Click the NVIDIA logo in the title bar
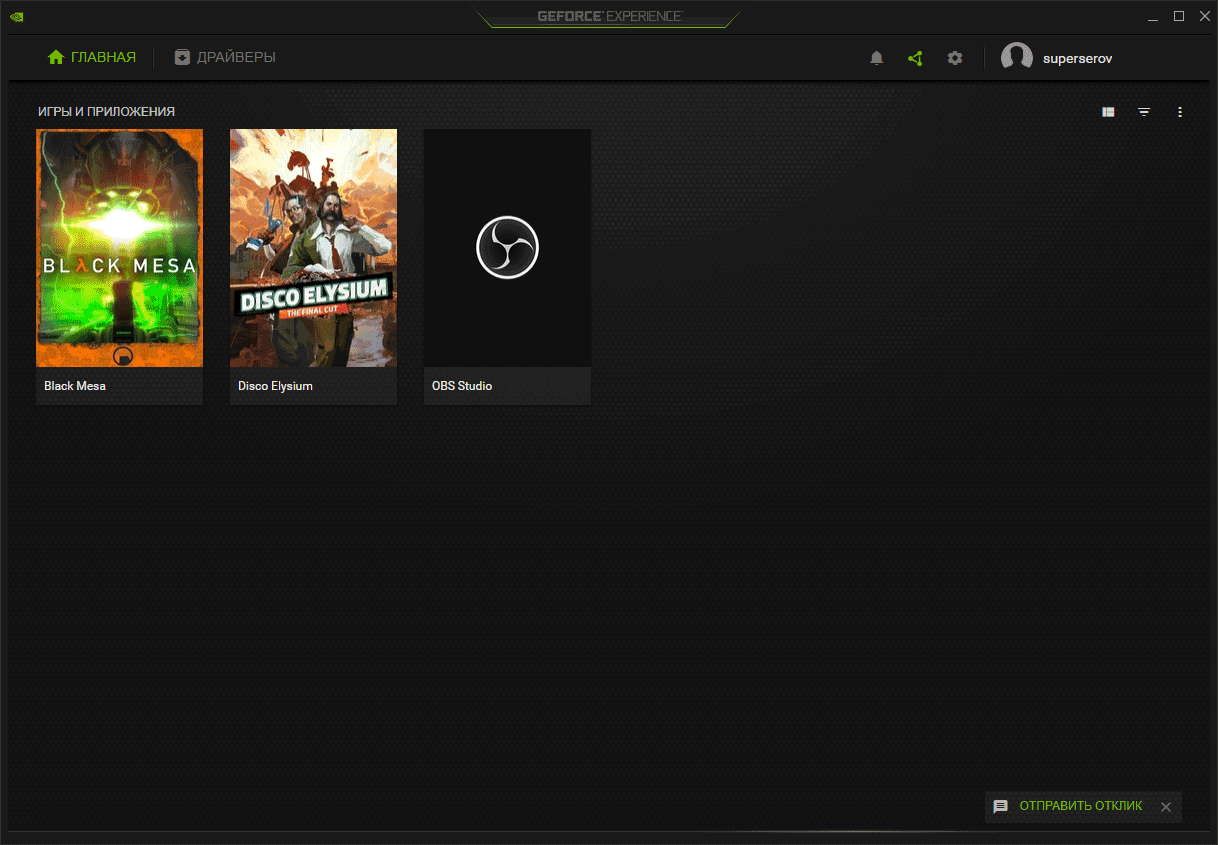This screenshot has width=1218, height=845. [17, 16]
